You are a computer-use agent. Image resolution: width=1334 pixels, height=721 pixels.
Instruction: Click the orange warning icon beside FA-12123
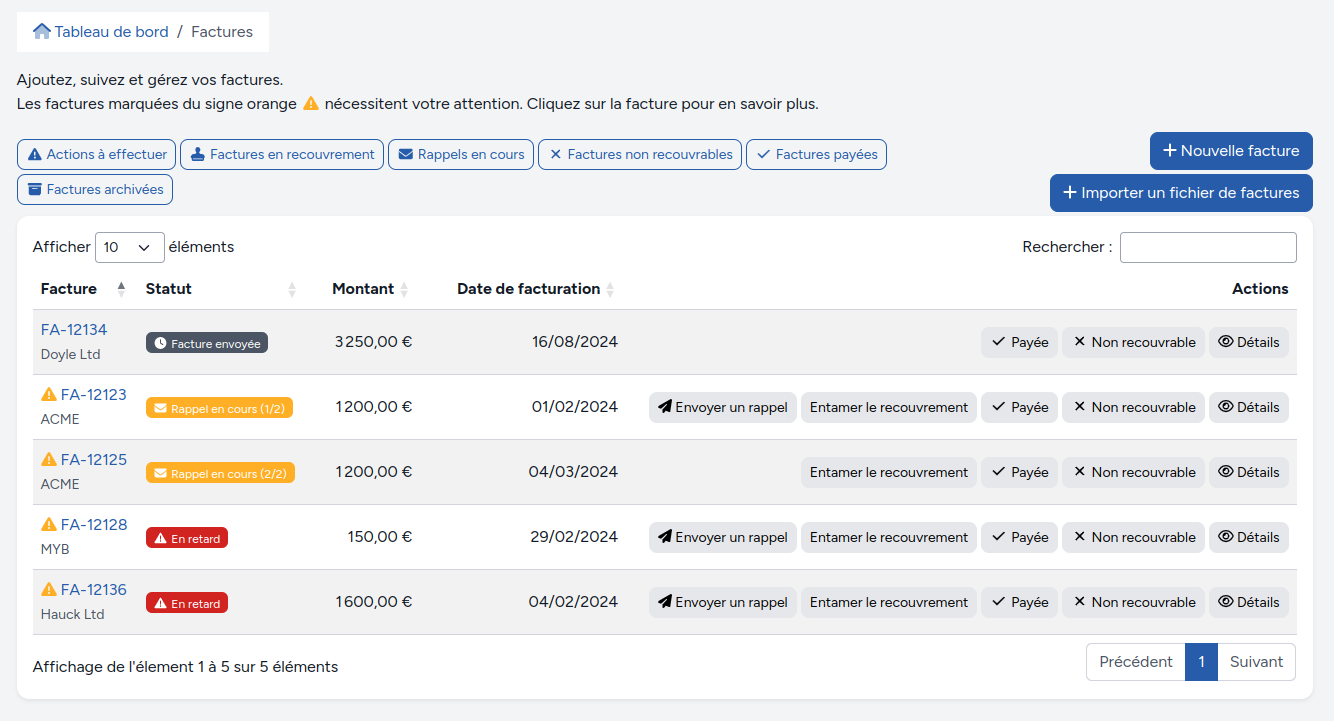(49, 394)
